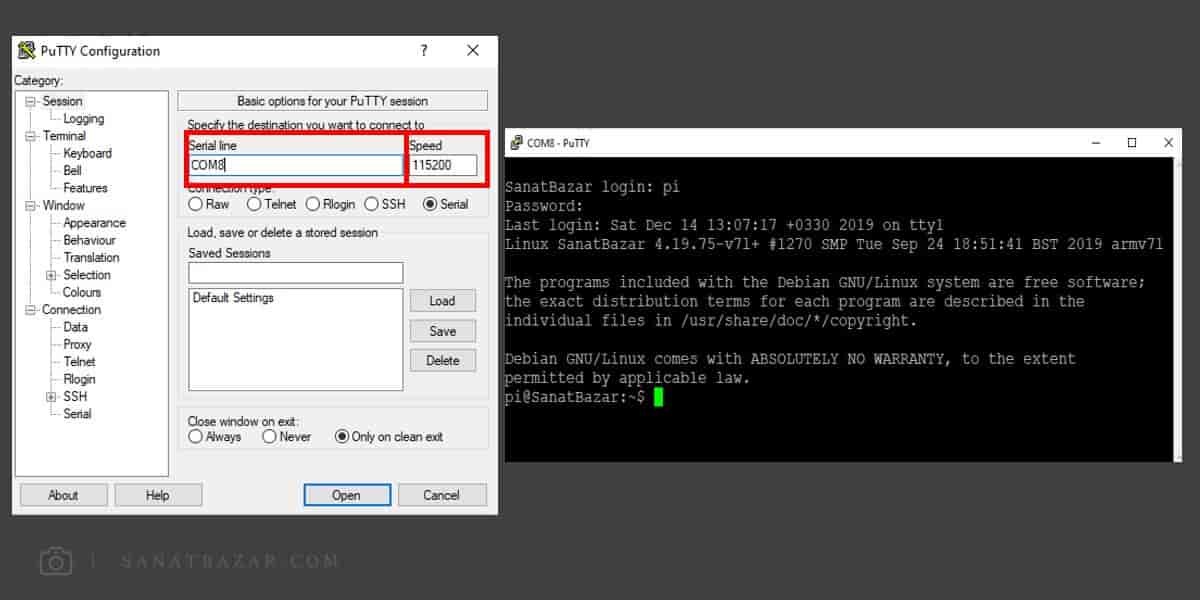Viewport: 1200px width, 600px height.
Task: Open the Keyboard category
Action: click(87, 153)
